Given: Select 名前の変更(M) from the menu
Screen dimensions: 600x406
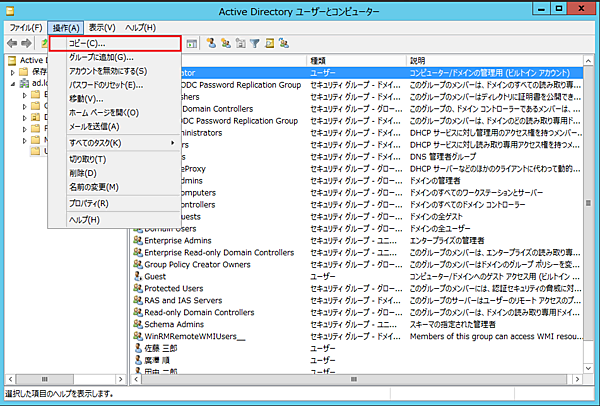Looking at the screenshot, I should tap(115, 187).
